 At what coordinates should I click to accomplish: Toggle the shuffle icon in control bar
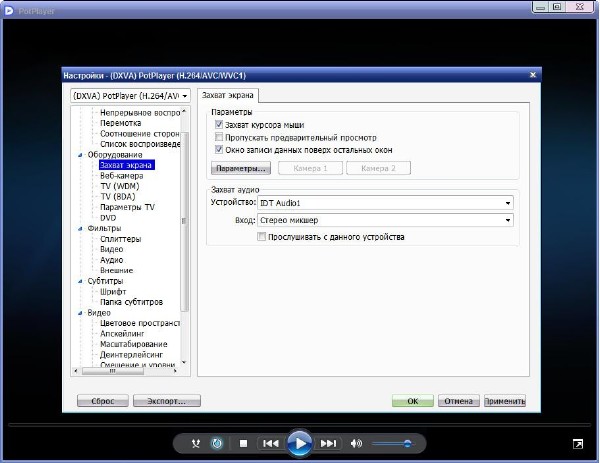pyautogui.click(x=196, y=443)
